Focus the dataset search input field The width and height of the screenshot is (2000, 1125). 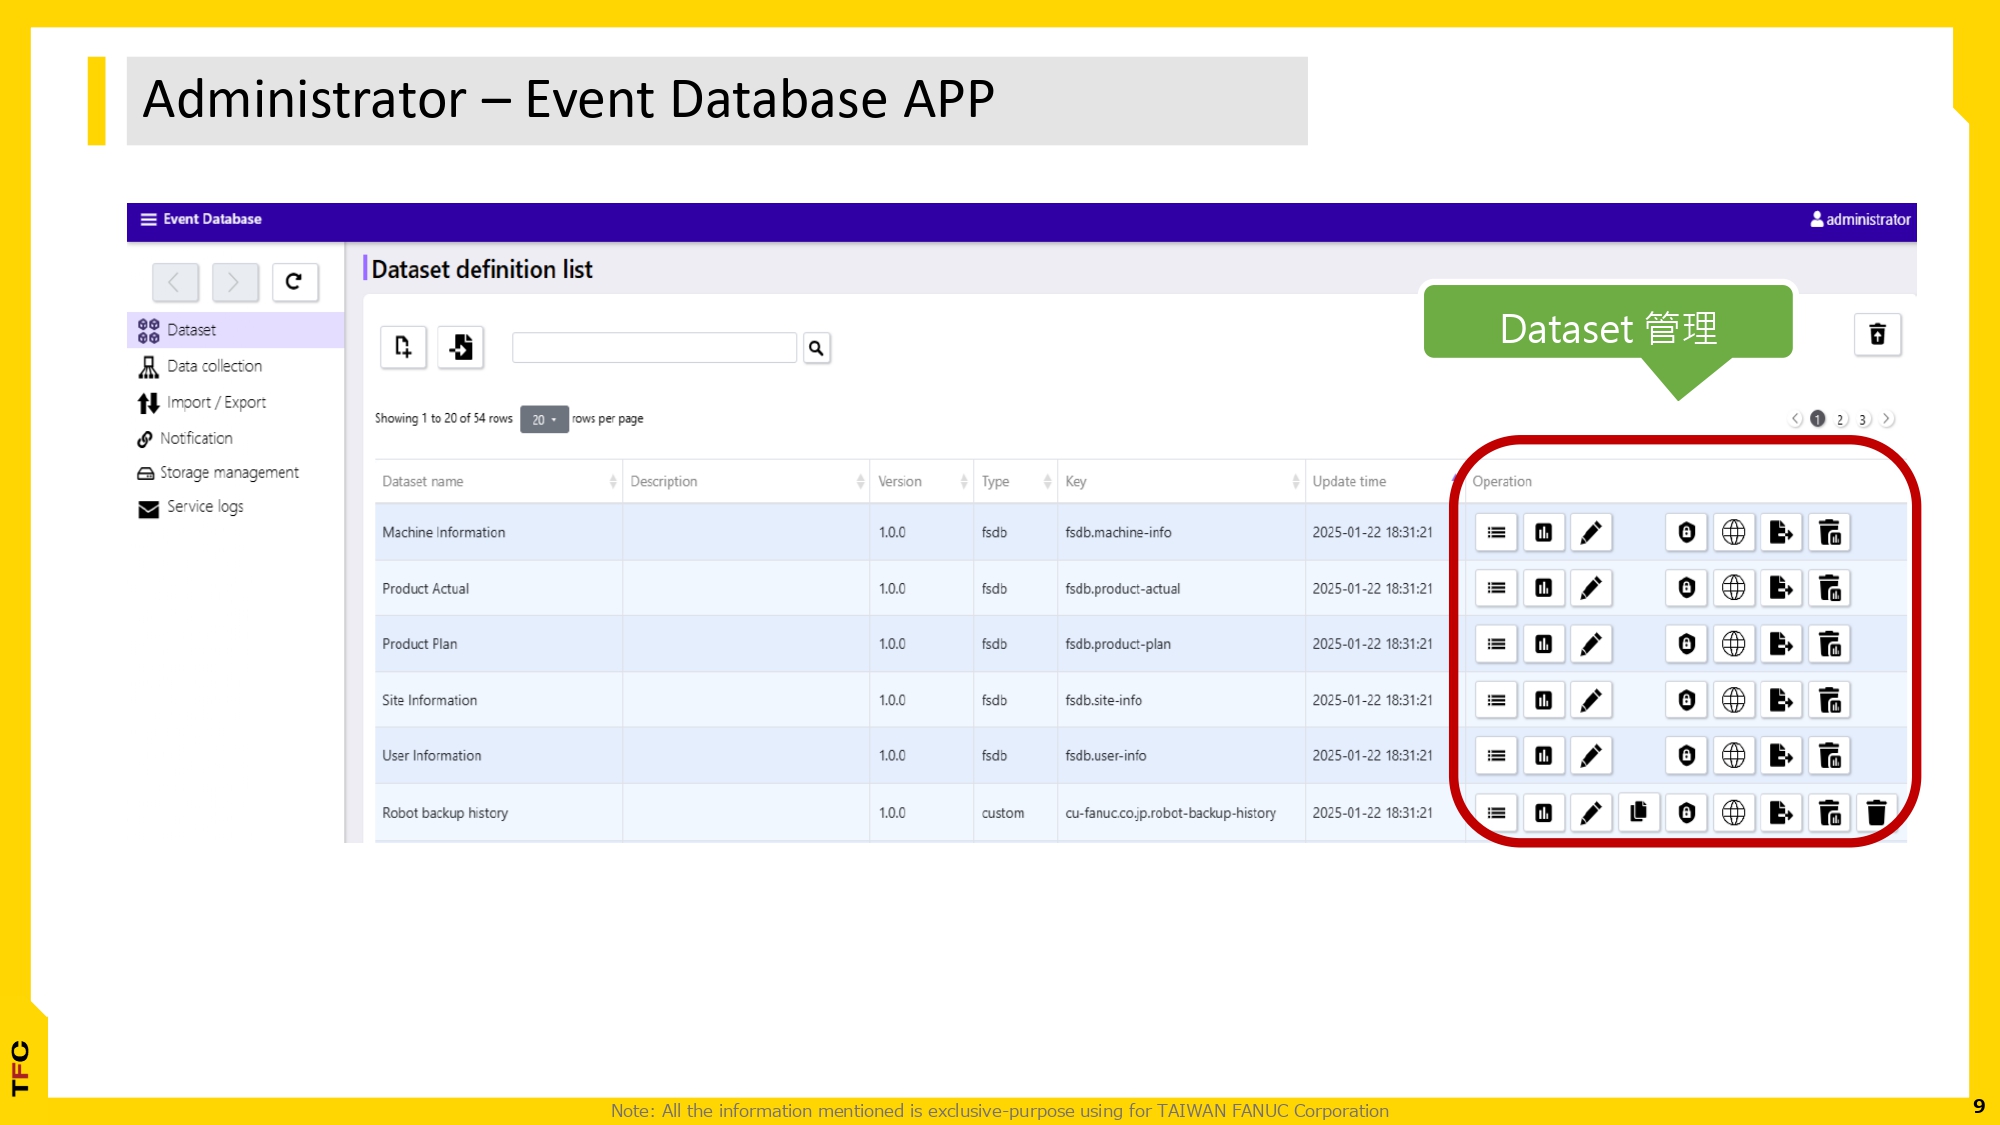(x=654, y=348)
